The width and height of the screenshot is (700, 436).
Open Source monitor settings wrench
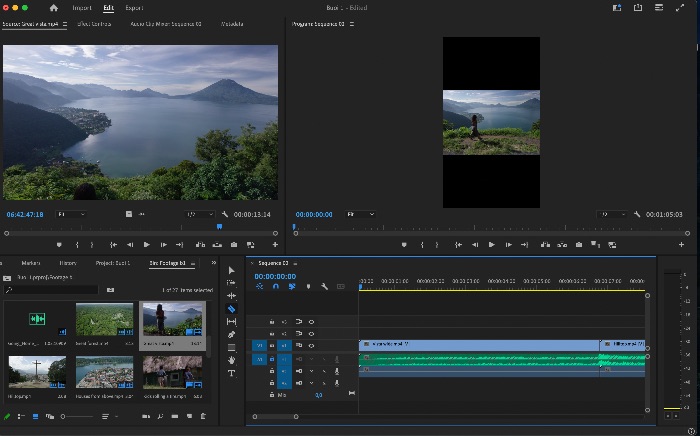click(x=225, y=214)
